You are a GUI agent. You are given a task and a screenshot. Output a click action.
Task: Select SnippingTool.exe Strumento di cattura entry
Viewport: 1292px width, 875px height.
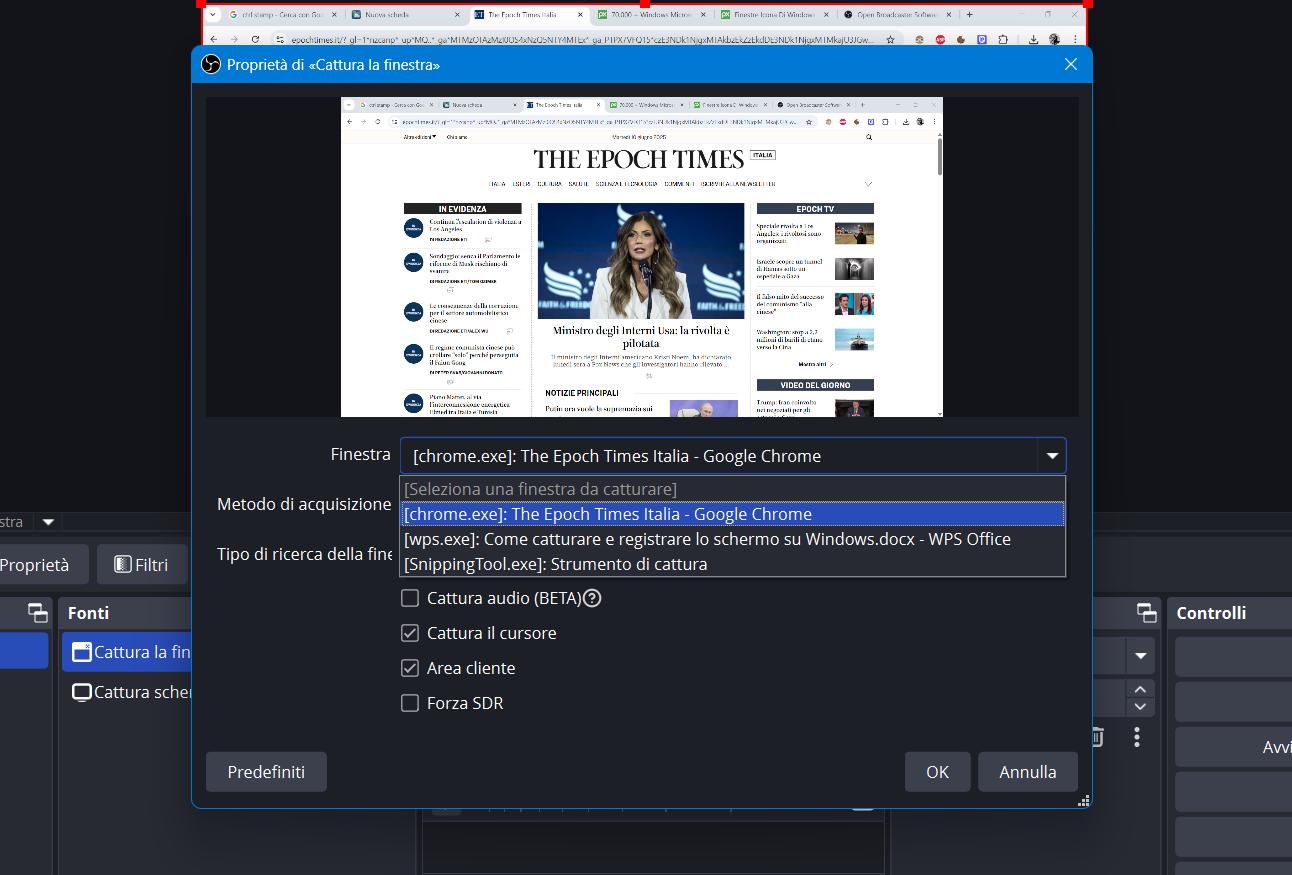(x=555, y=564)
